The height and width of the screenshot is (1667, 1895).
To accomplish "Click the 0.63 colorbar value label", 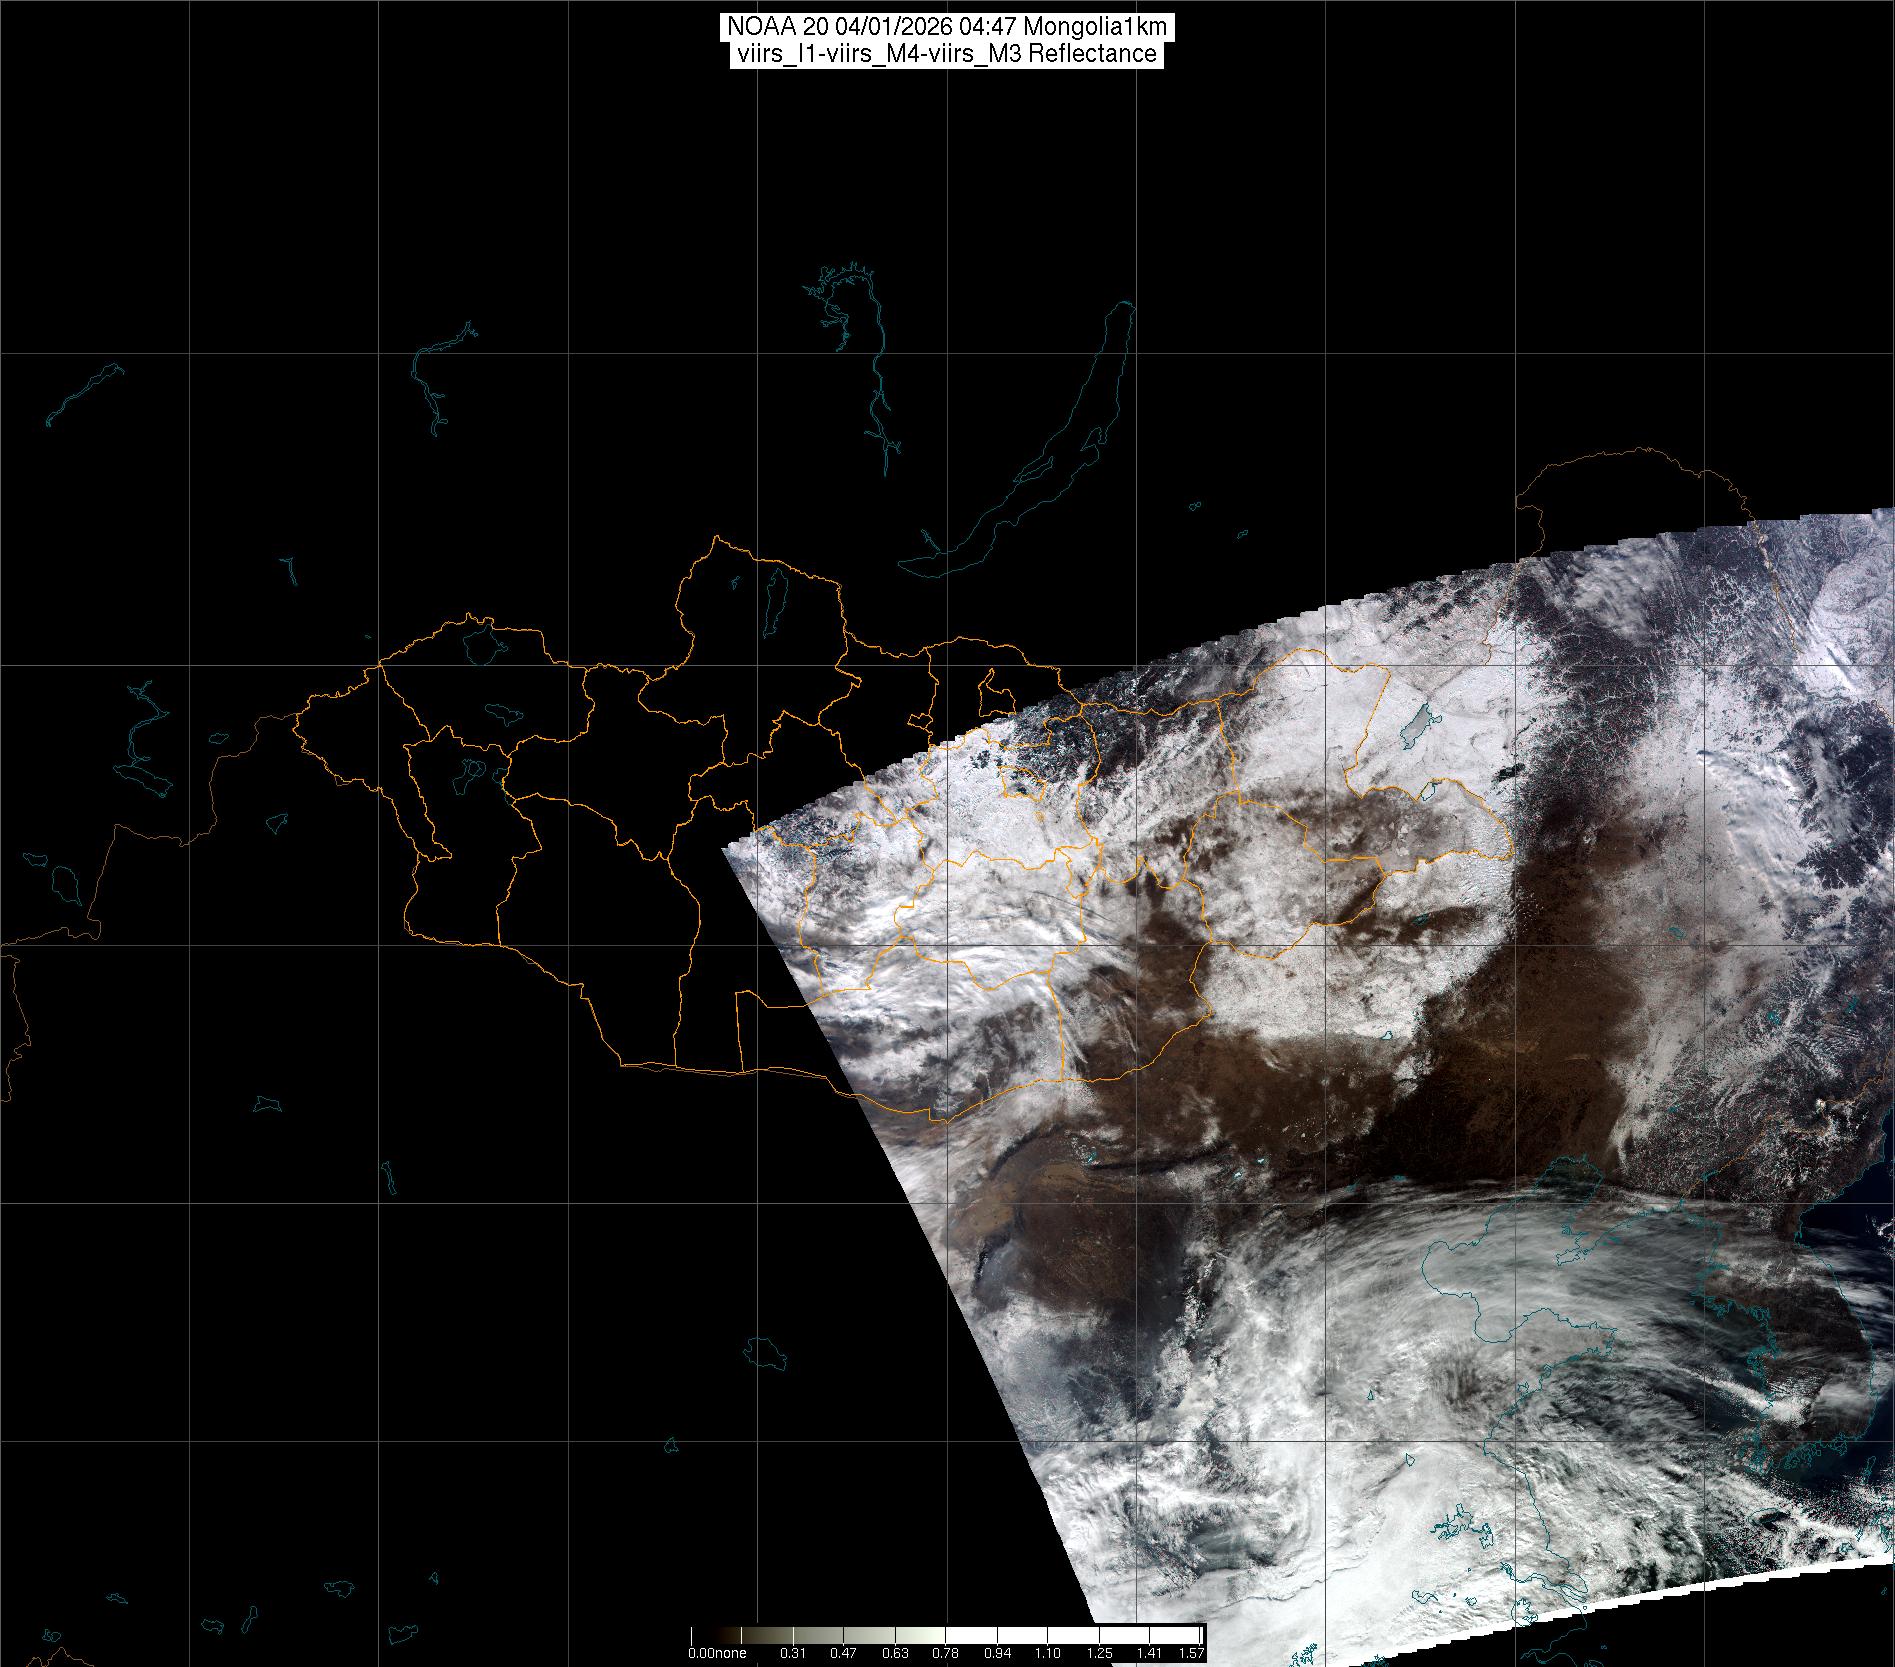I will coord(895,1653).
